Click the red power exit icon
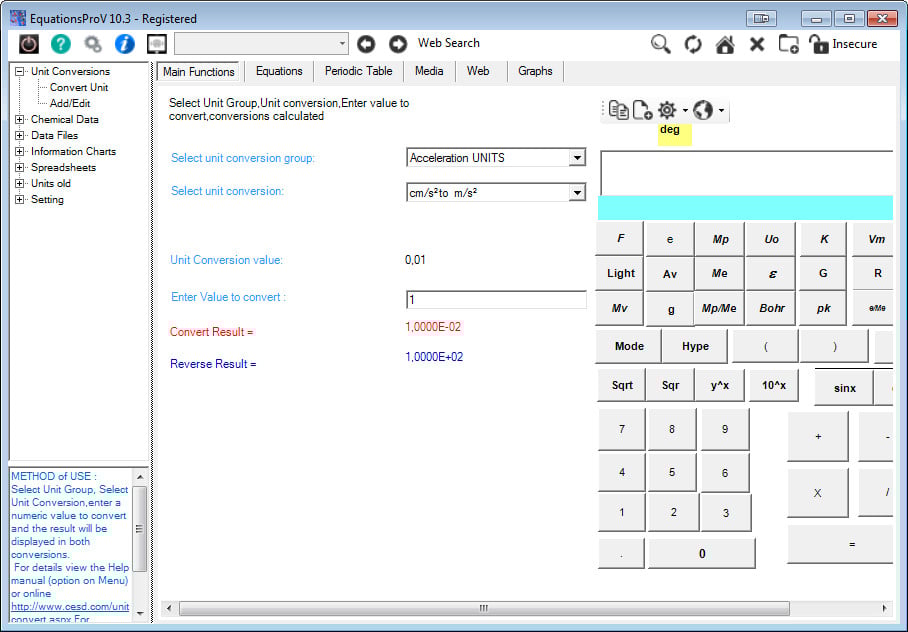Image resolution: width=908 pixels, height=632 pixels. [29, 44]
